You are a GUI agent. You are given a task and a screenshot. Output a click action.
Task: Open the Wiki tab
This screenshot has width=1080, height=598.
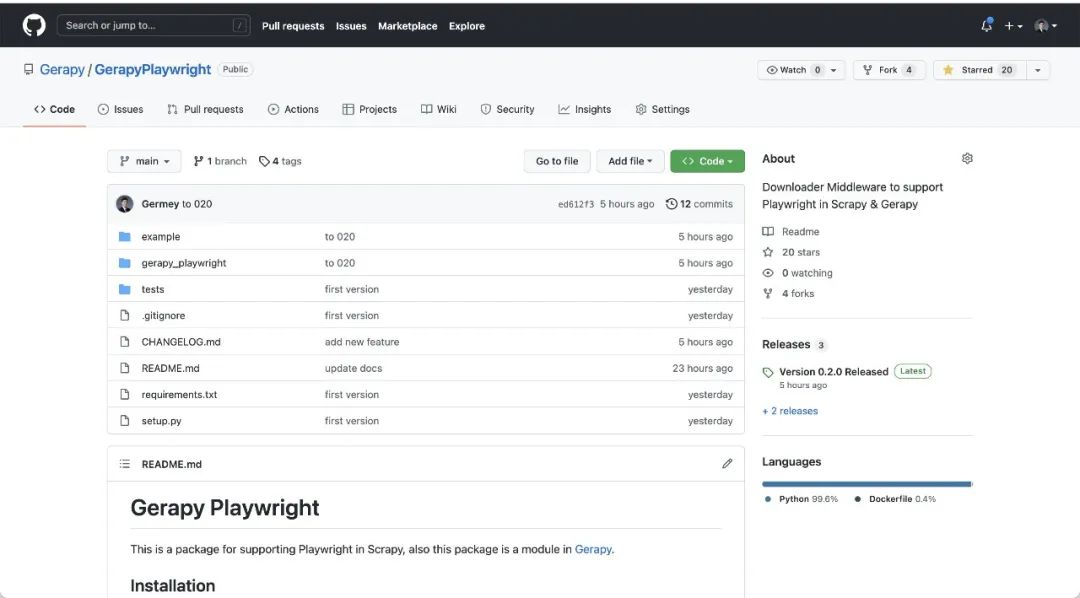(439, 109)
